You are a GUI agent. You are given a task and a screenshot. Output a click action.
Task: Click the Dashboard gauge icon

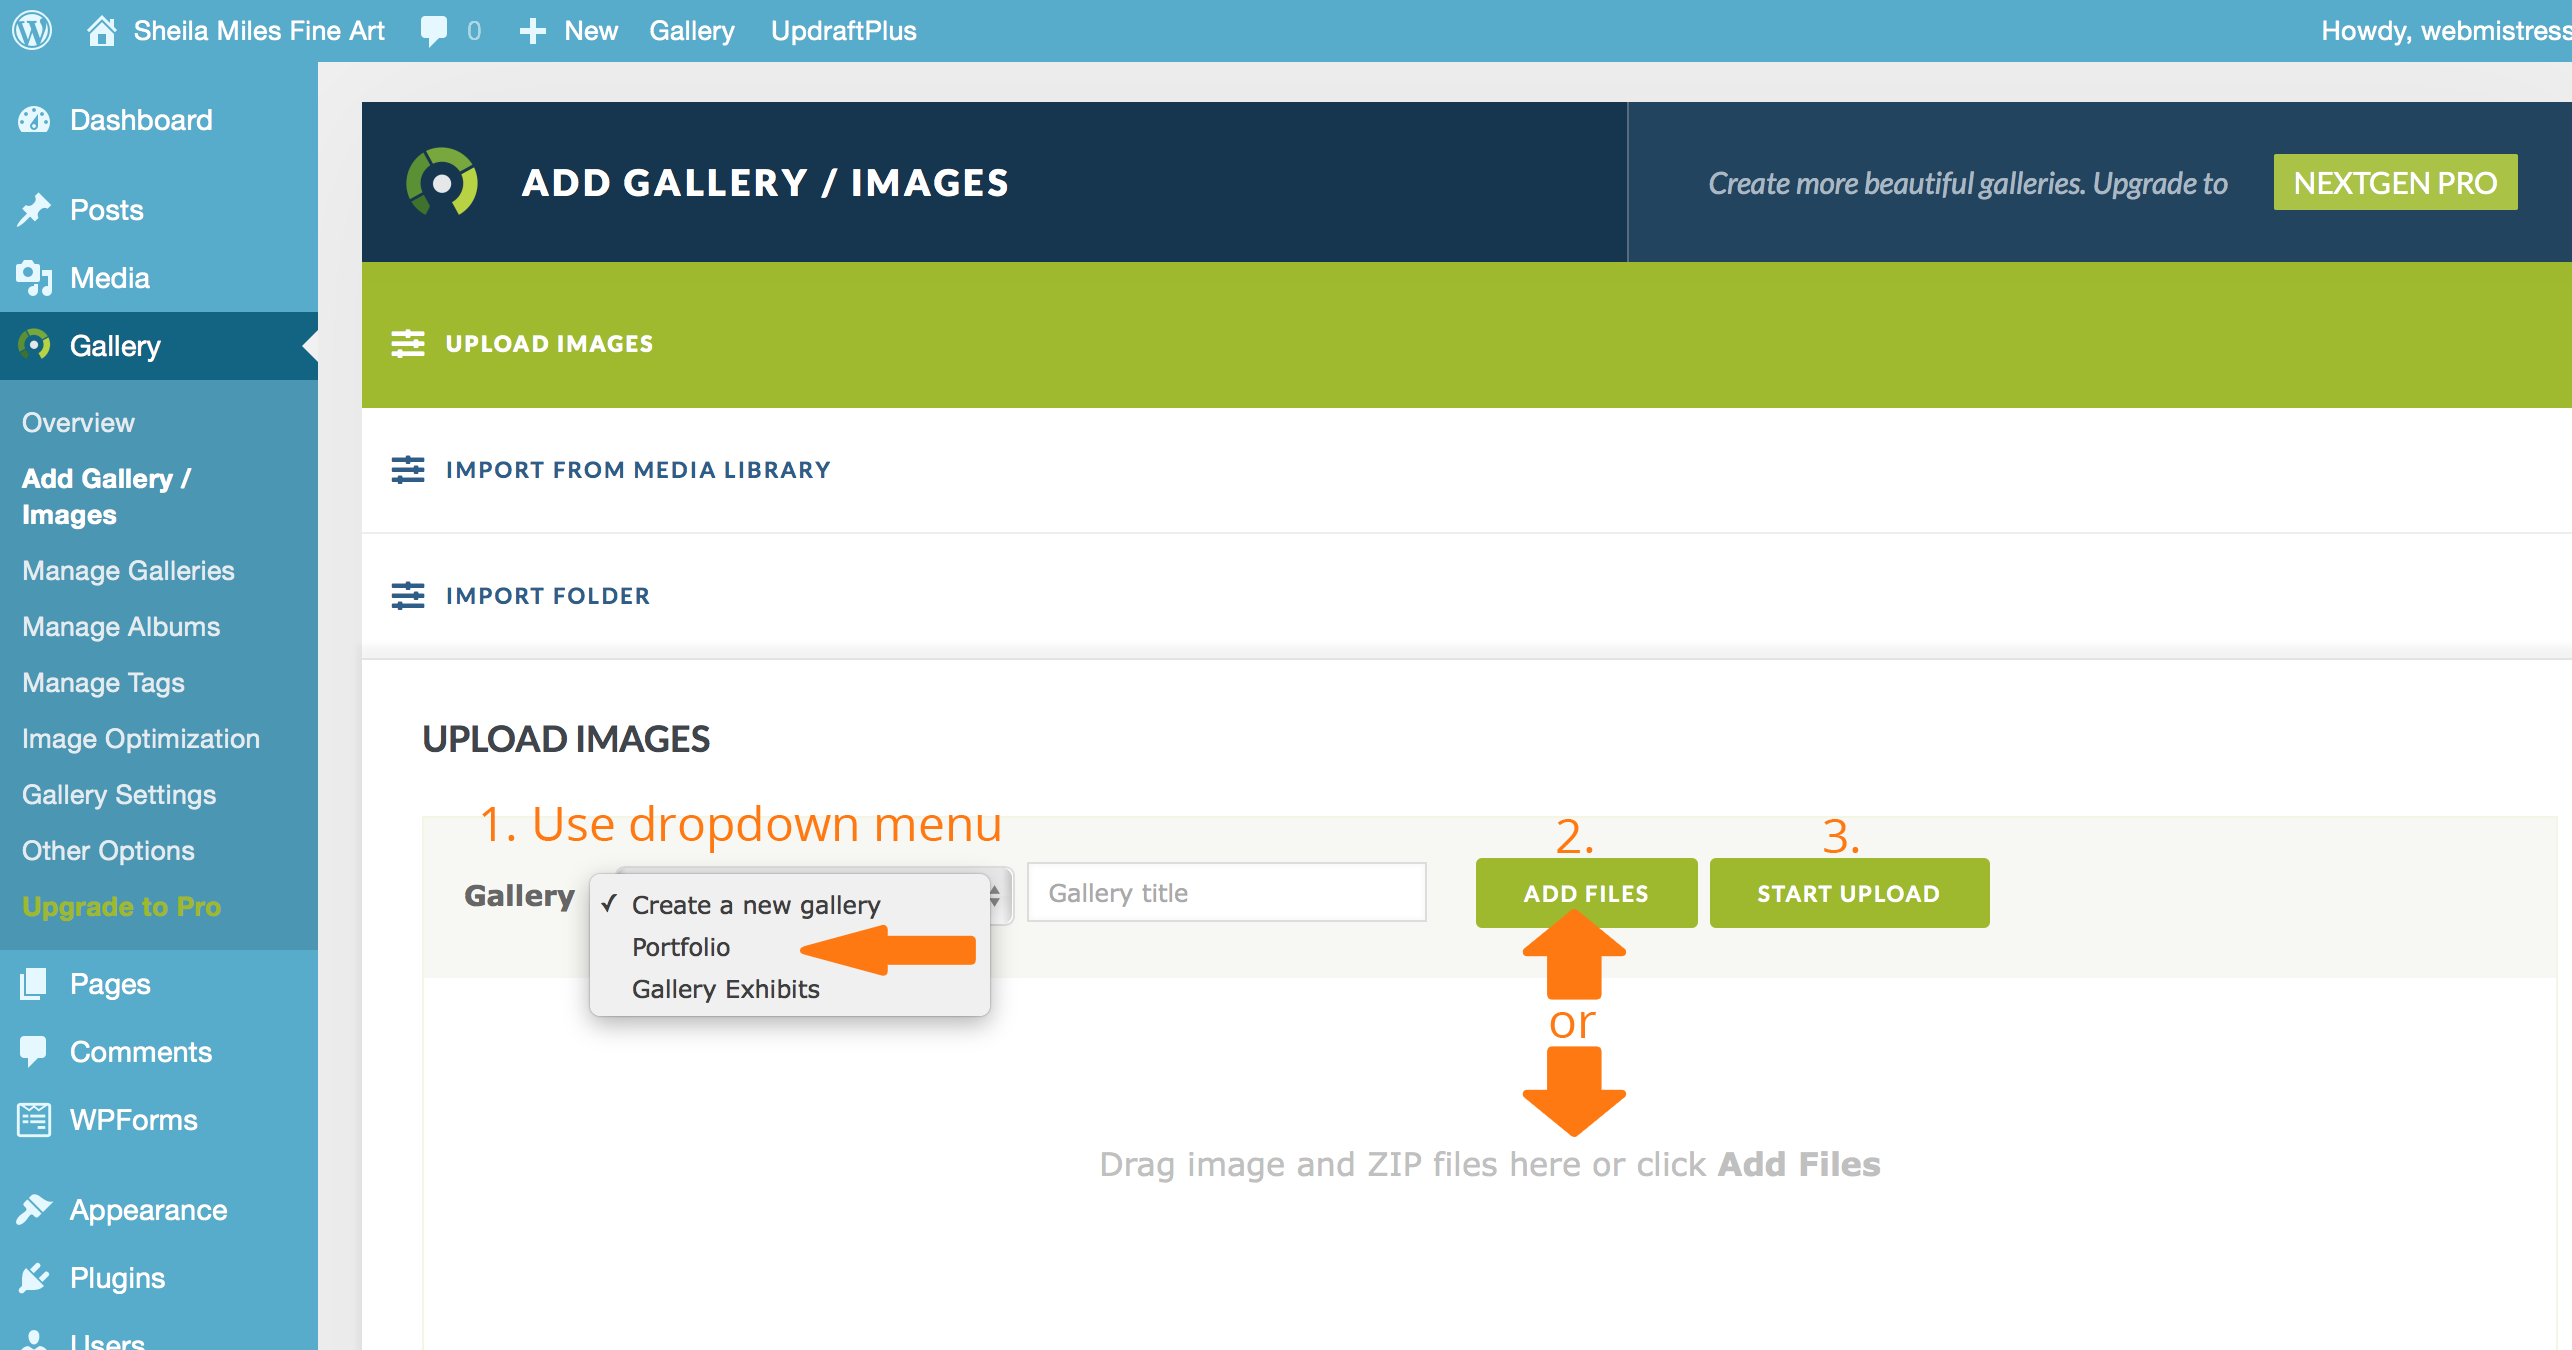34,120
